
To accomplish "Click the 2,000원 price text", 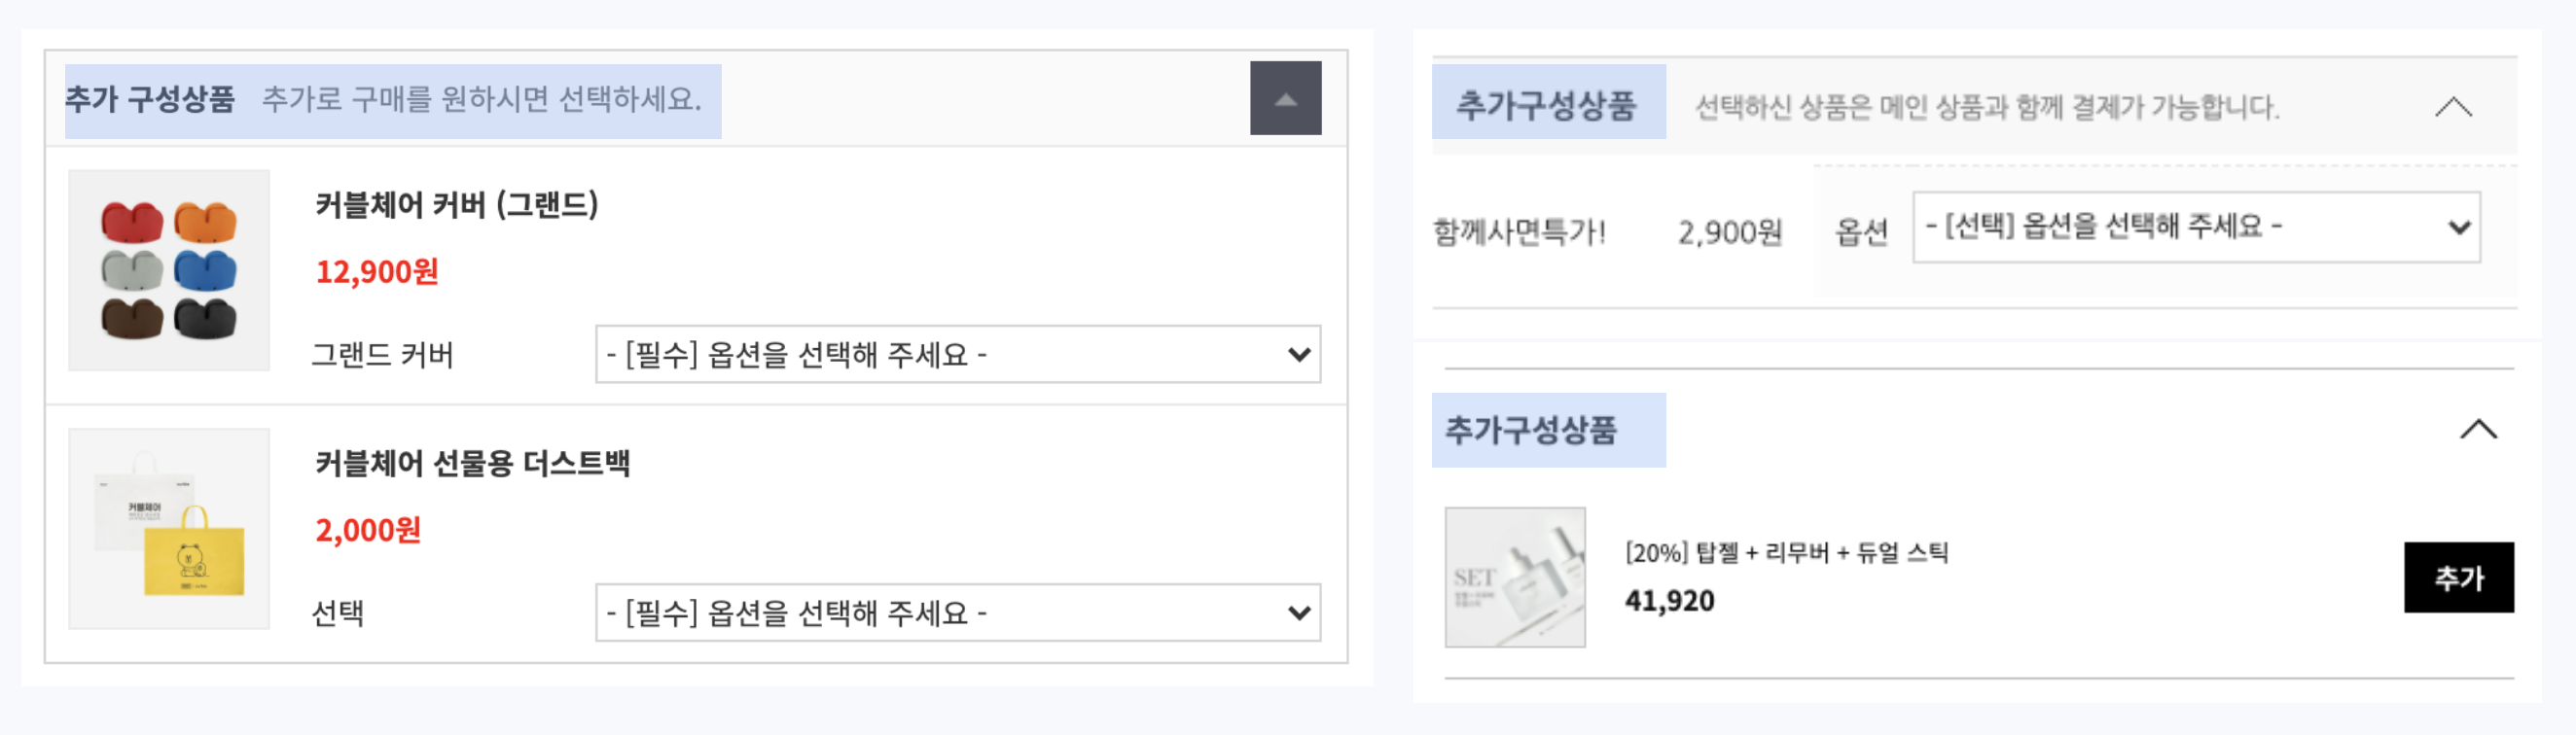I will coord(368,530).
